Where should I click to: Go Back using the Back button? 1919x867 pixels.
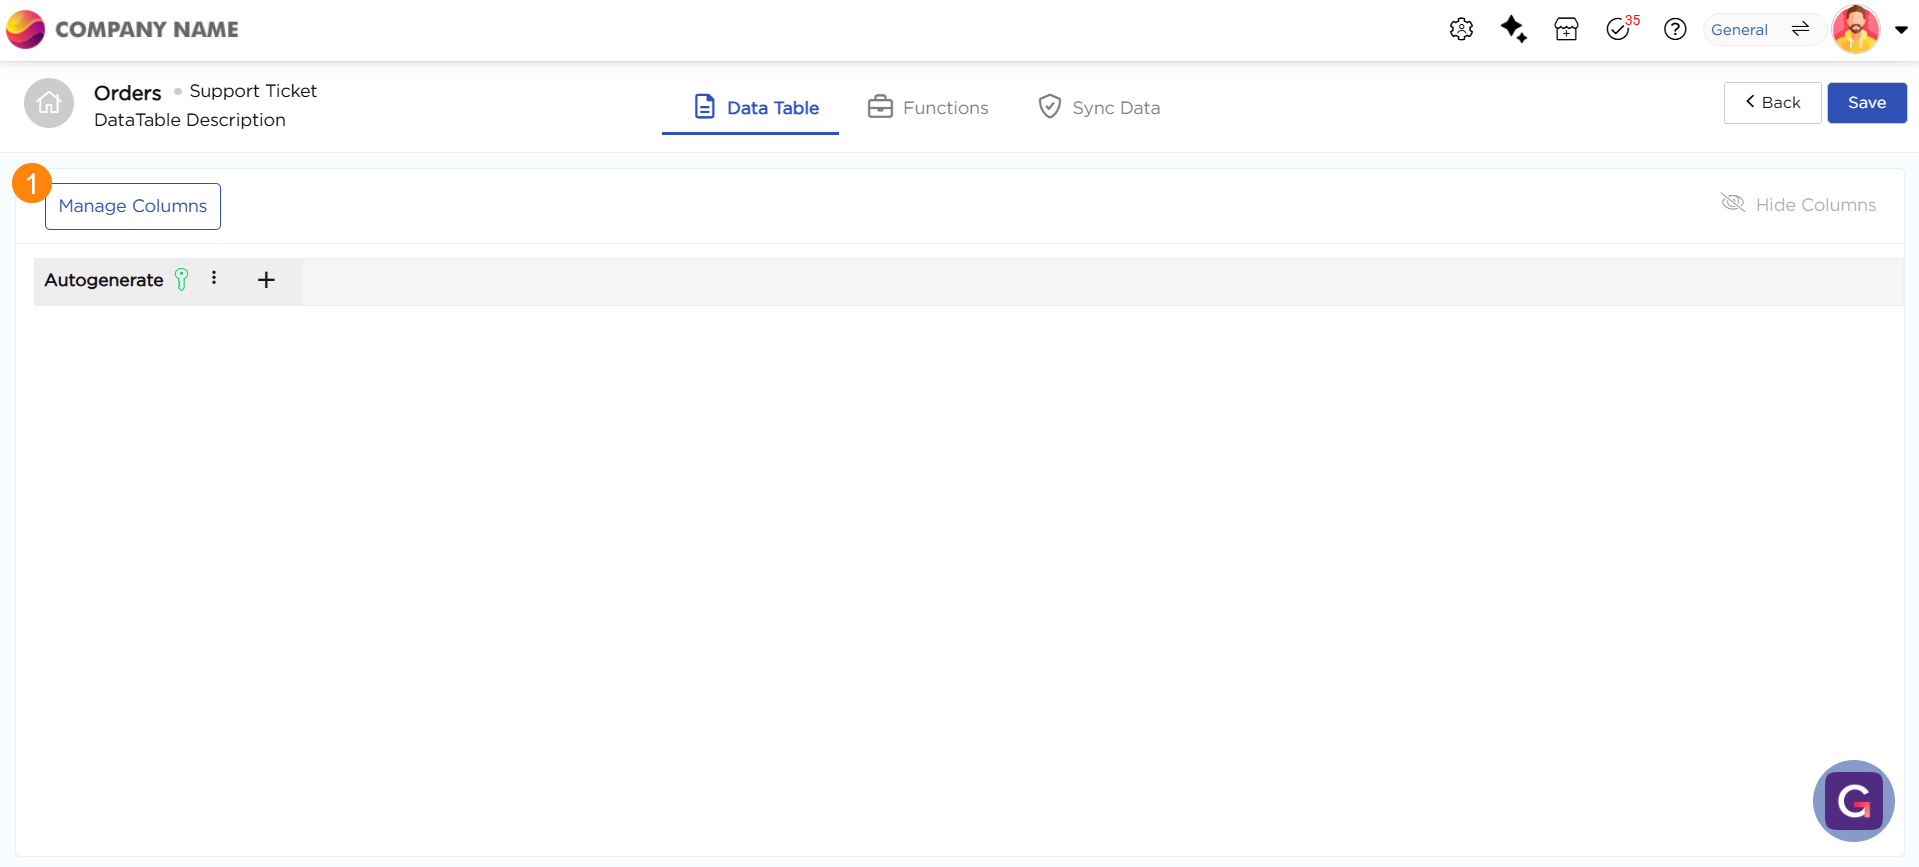1772,103
